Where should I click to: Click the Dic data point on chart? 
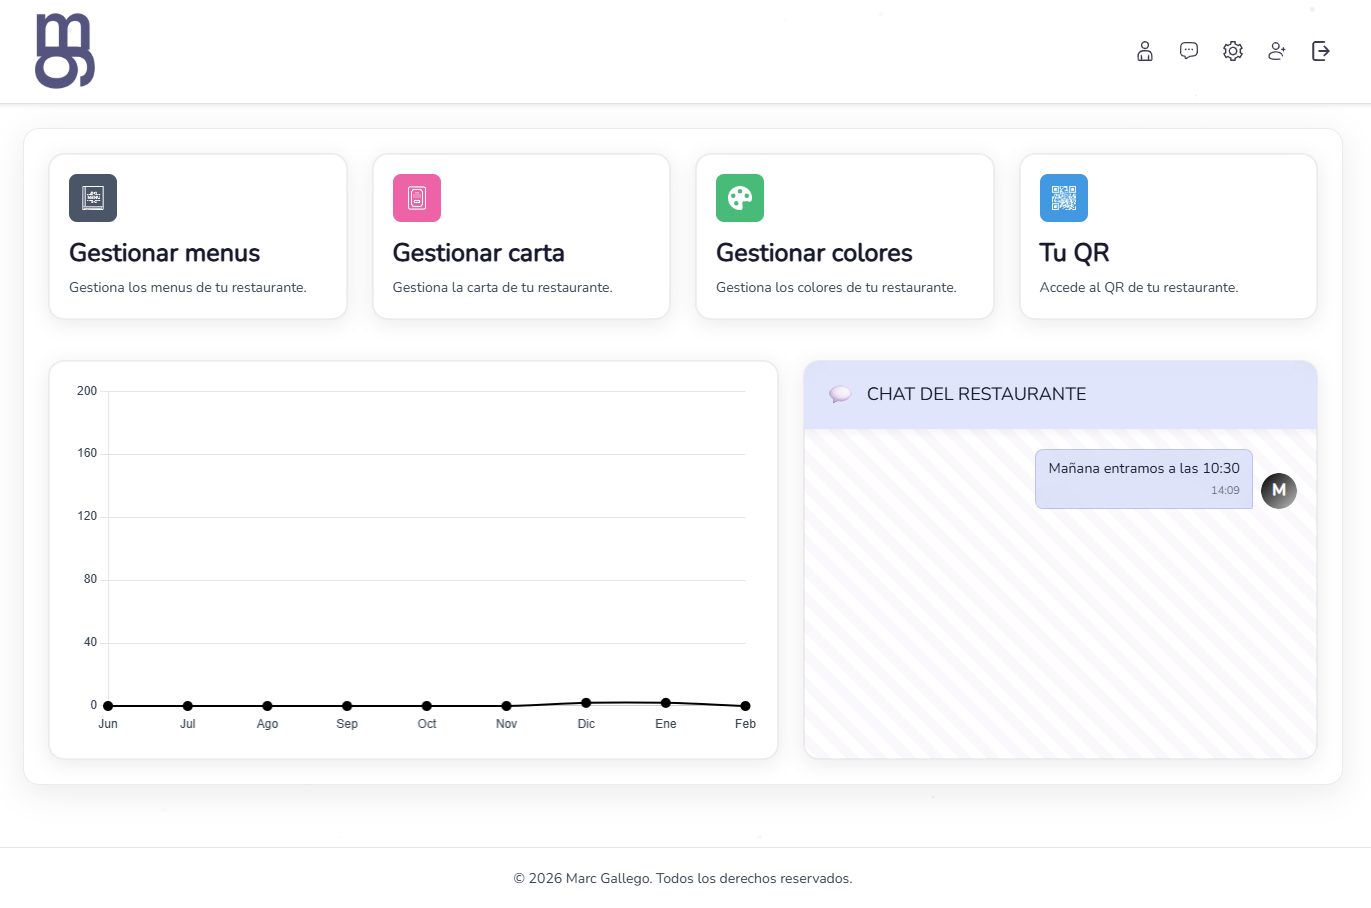pyautogui.click(x=586, y=703)
